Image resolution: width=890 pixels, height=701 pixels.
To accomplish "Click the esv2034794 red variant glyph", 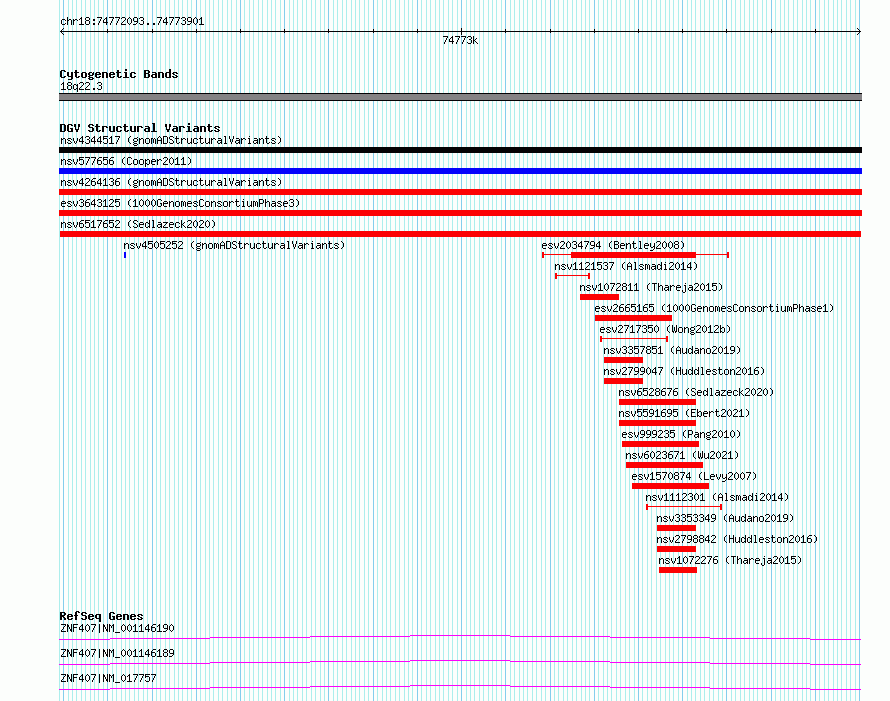I will [635, 255].
